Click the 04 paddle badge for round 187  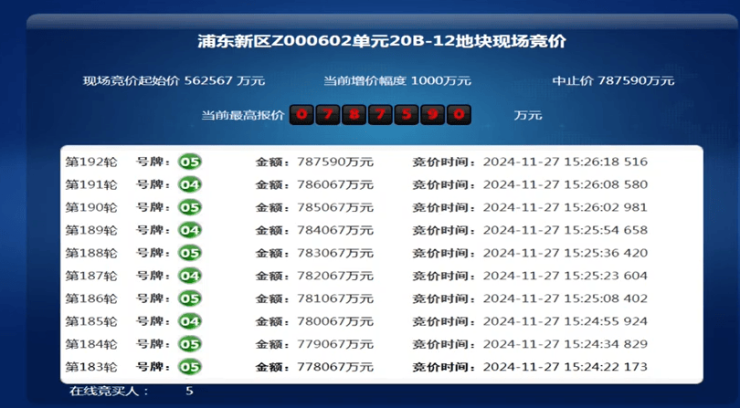(x=190, y=275)
